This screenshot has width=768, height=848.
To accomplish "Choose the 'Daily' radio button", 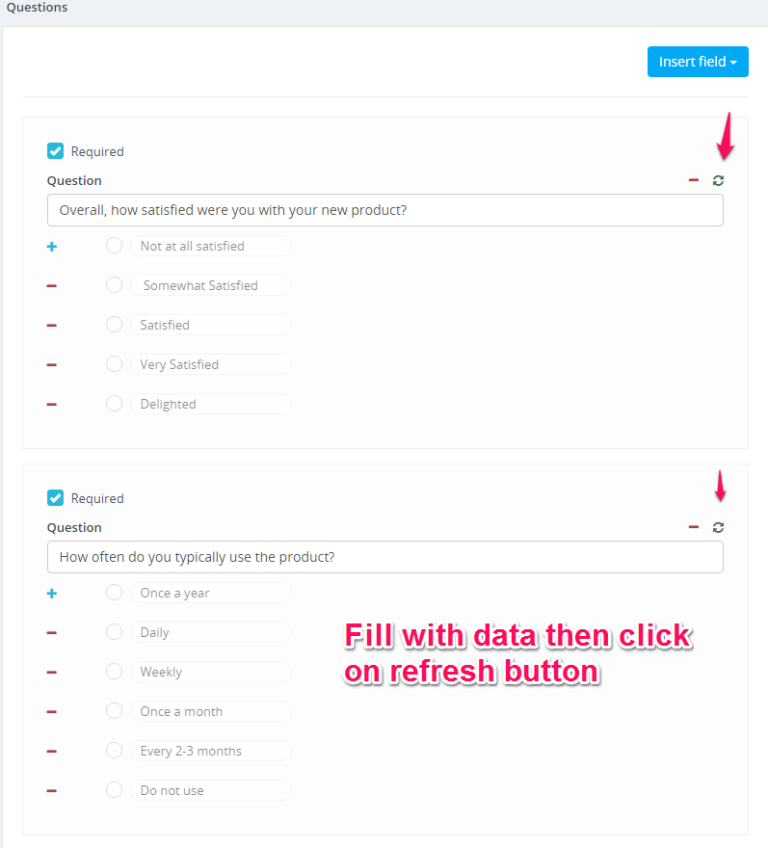I will click(114, 632).
